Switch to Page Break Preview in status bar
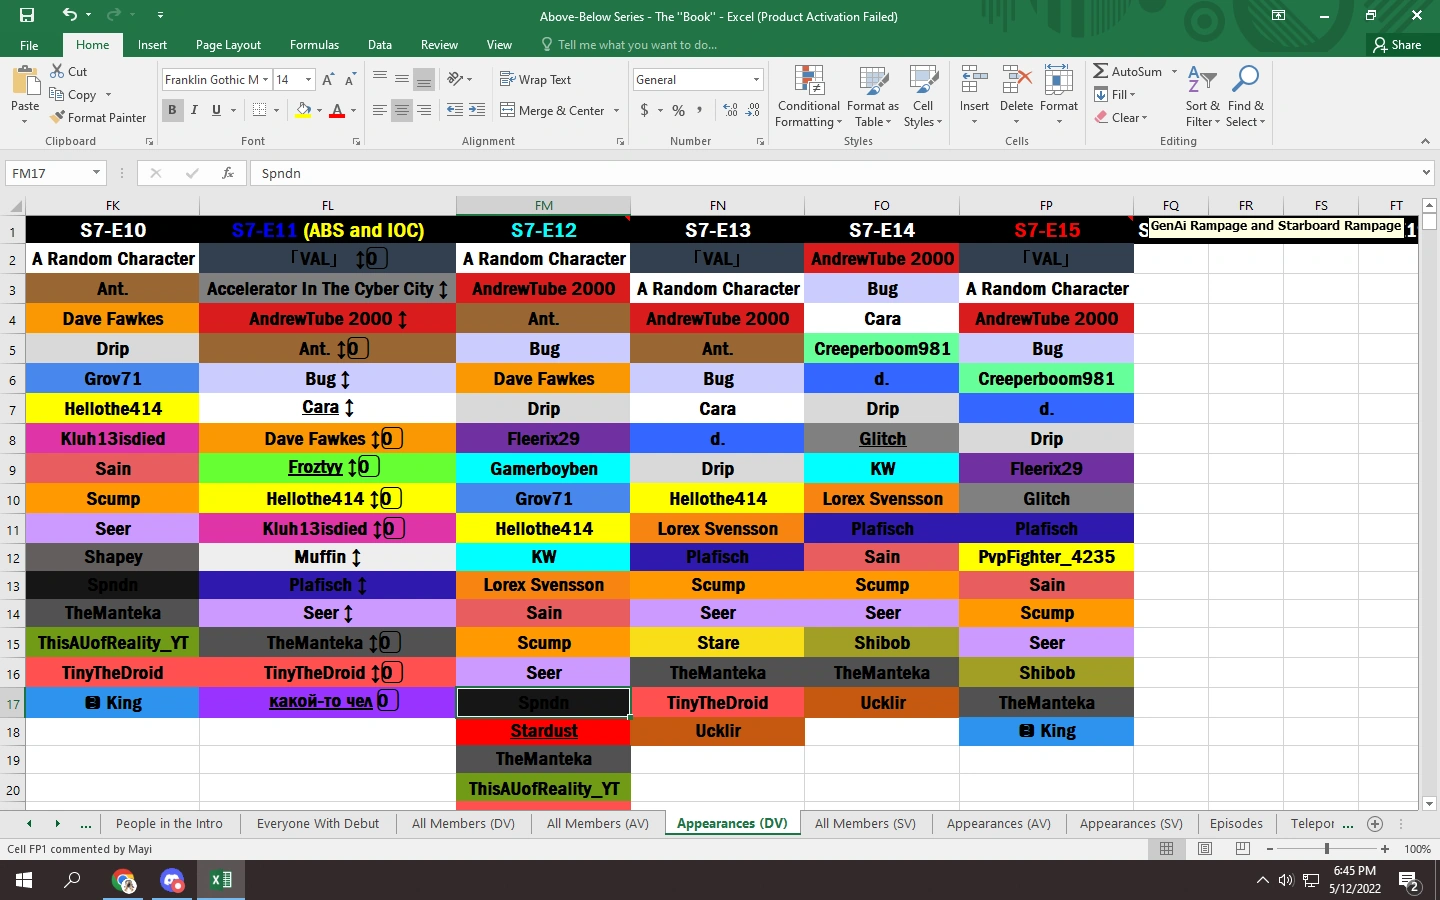Screen dimensions: 1440x900 click(x=1243, y=849)
